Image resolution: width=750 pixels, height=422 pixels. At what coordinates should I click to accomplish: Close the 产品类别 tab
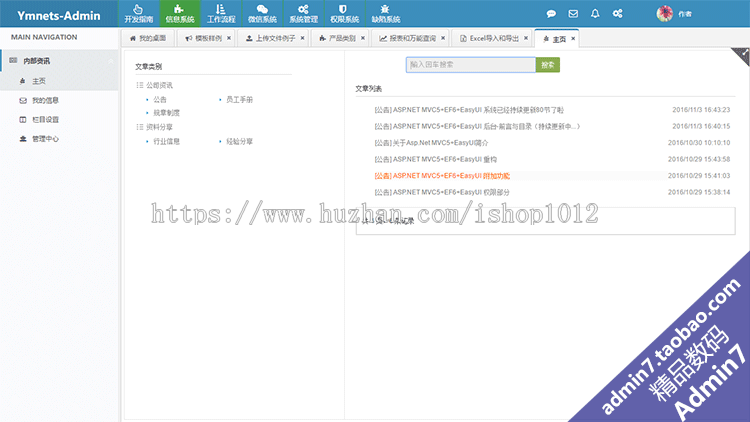coord(363,38)
